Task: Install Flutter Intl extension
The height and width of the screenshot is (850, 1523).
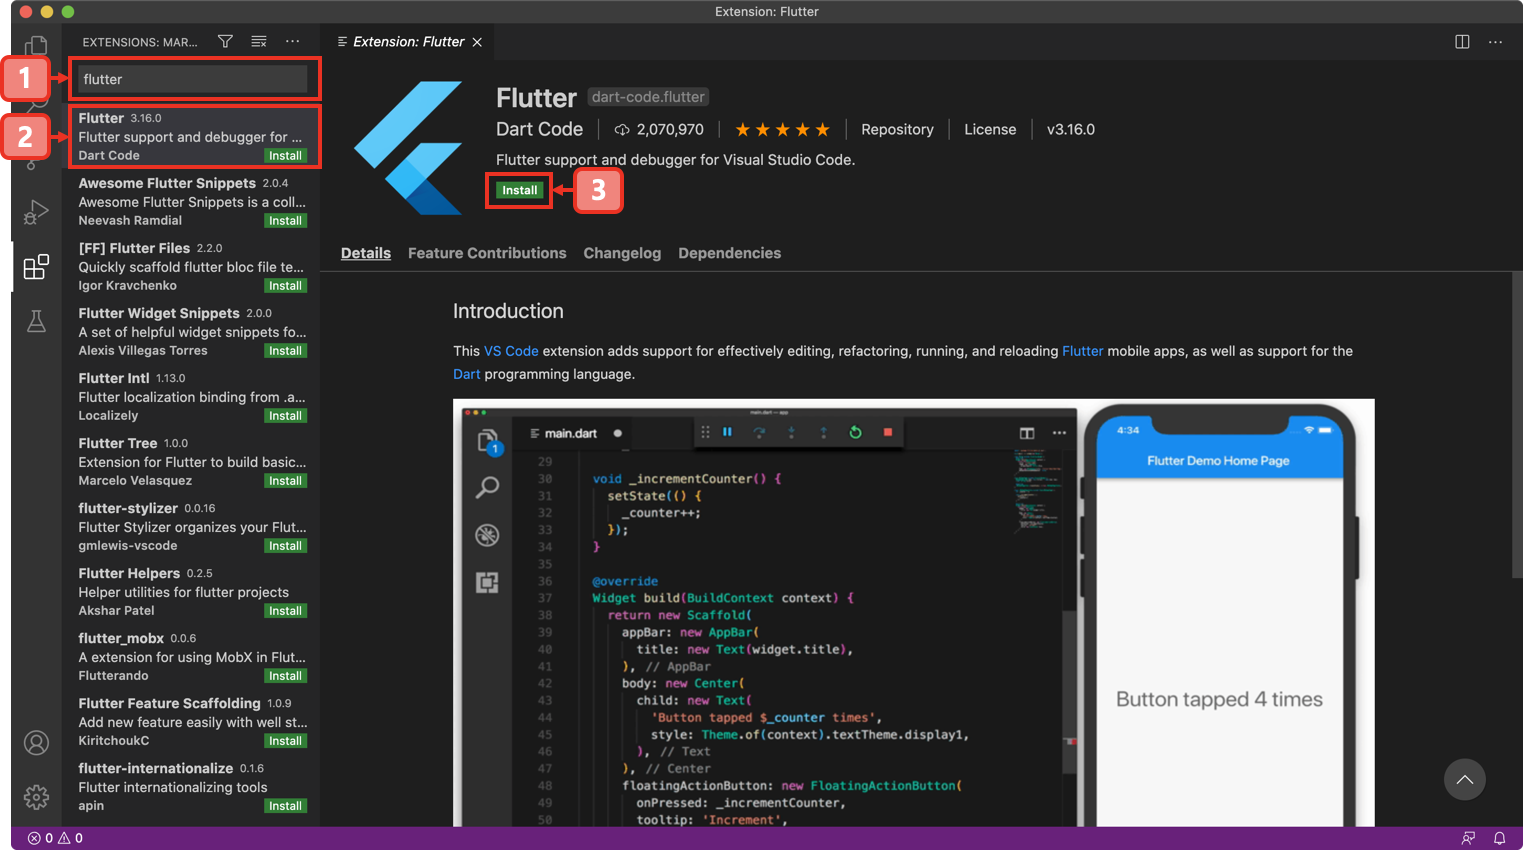Action: click(x=285, y=415)
